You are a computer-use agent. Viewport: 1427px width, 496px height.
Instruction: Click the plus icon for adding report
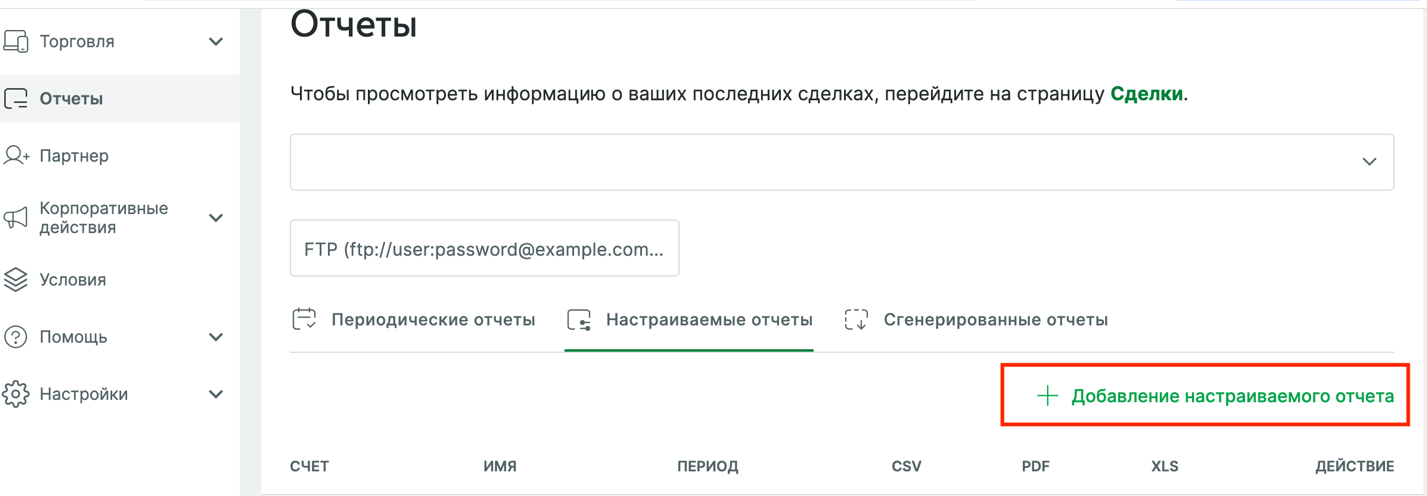pyautogui.click(x=1047, y=396)
